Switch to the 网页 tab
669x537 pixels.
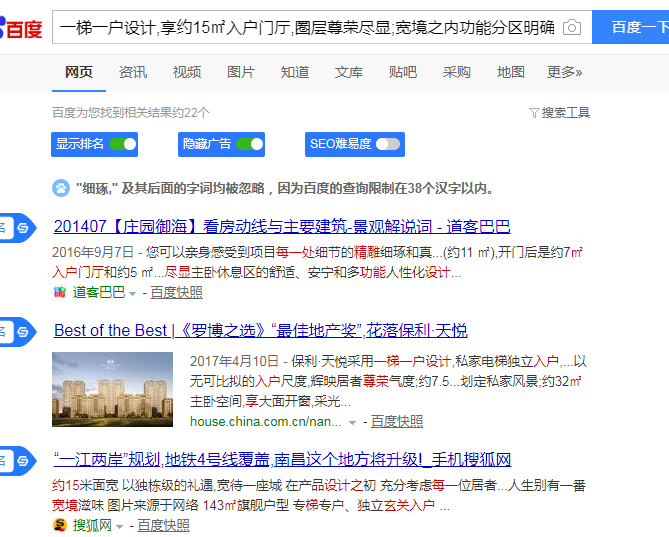(x=79, y=72)
